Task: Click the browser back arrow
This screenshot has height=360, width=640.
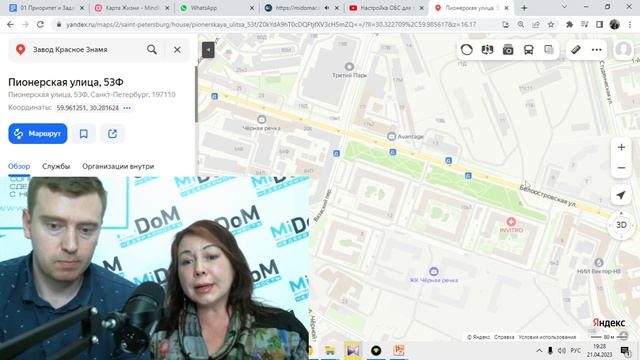Action: coord(10,24)
